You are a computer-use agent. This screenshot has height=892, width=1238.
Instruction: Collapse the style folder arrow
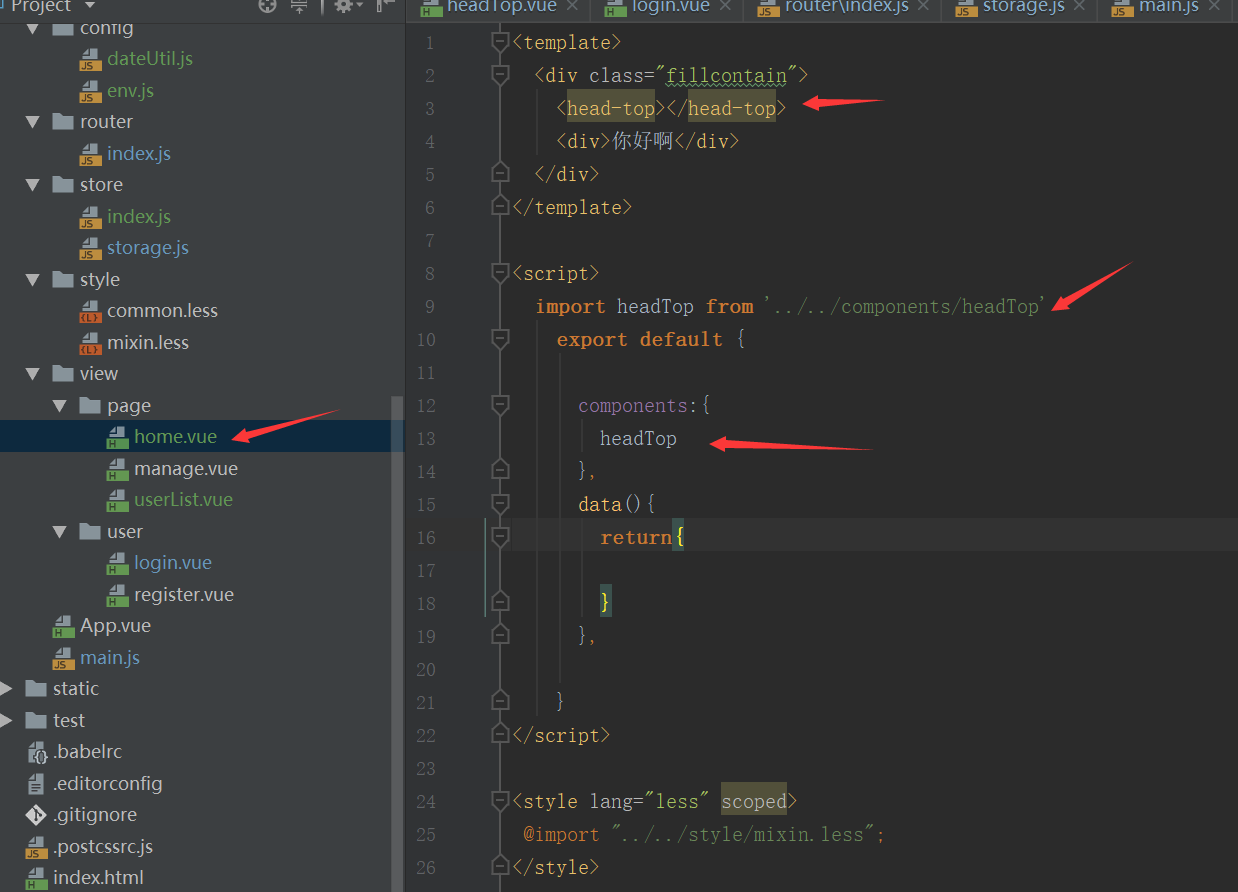point(33,280)
